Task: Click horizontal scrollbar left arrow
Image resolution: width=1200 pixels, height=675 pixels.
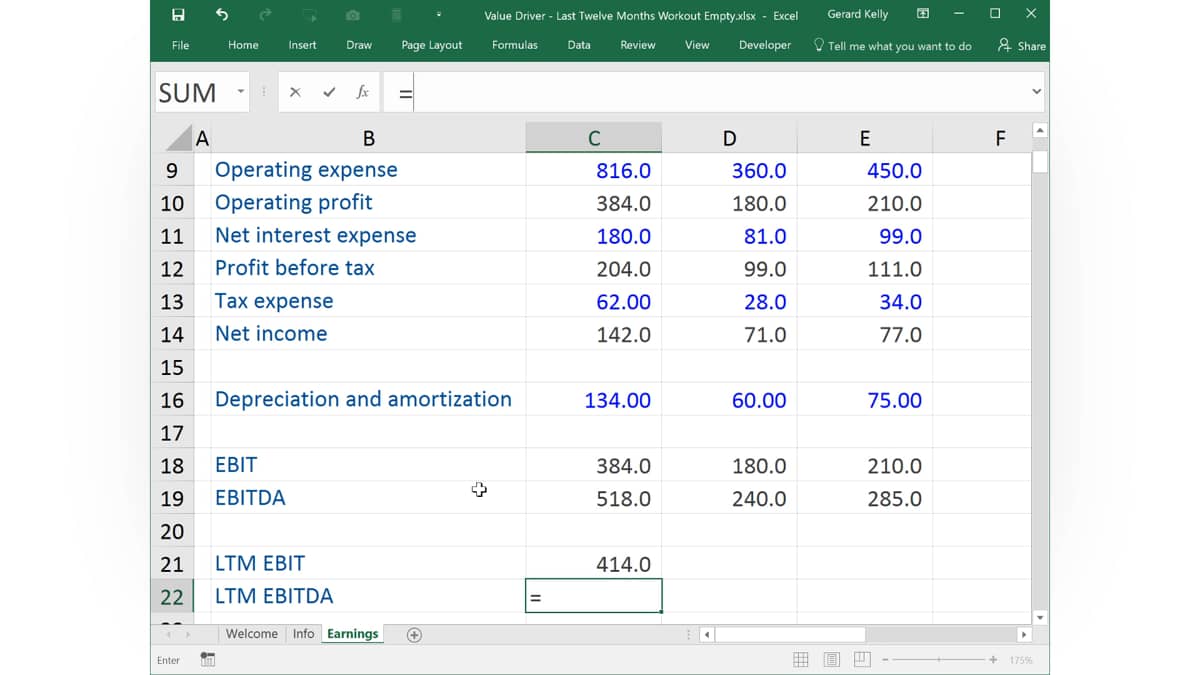Action: (x=707, y=635)
